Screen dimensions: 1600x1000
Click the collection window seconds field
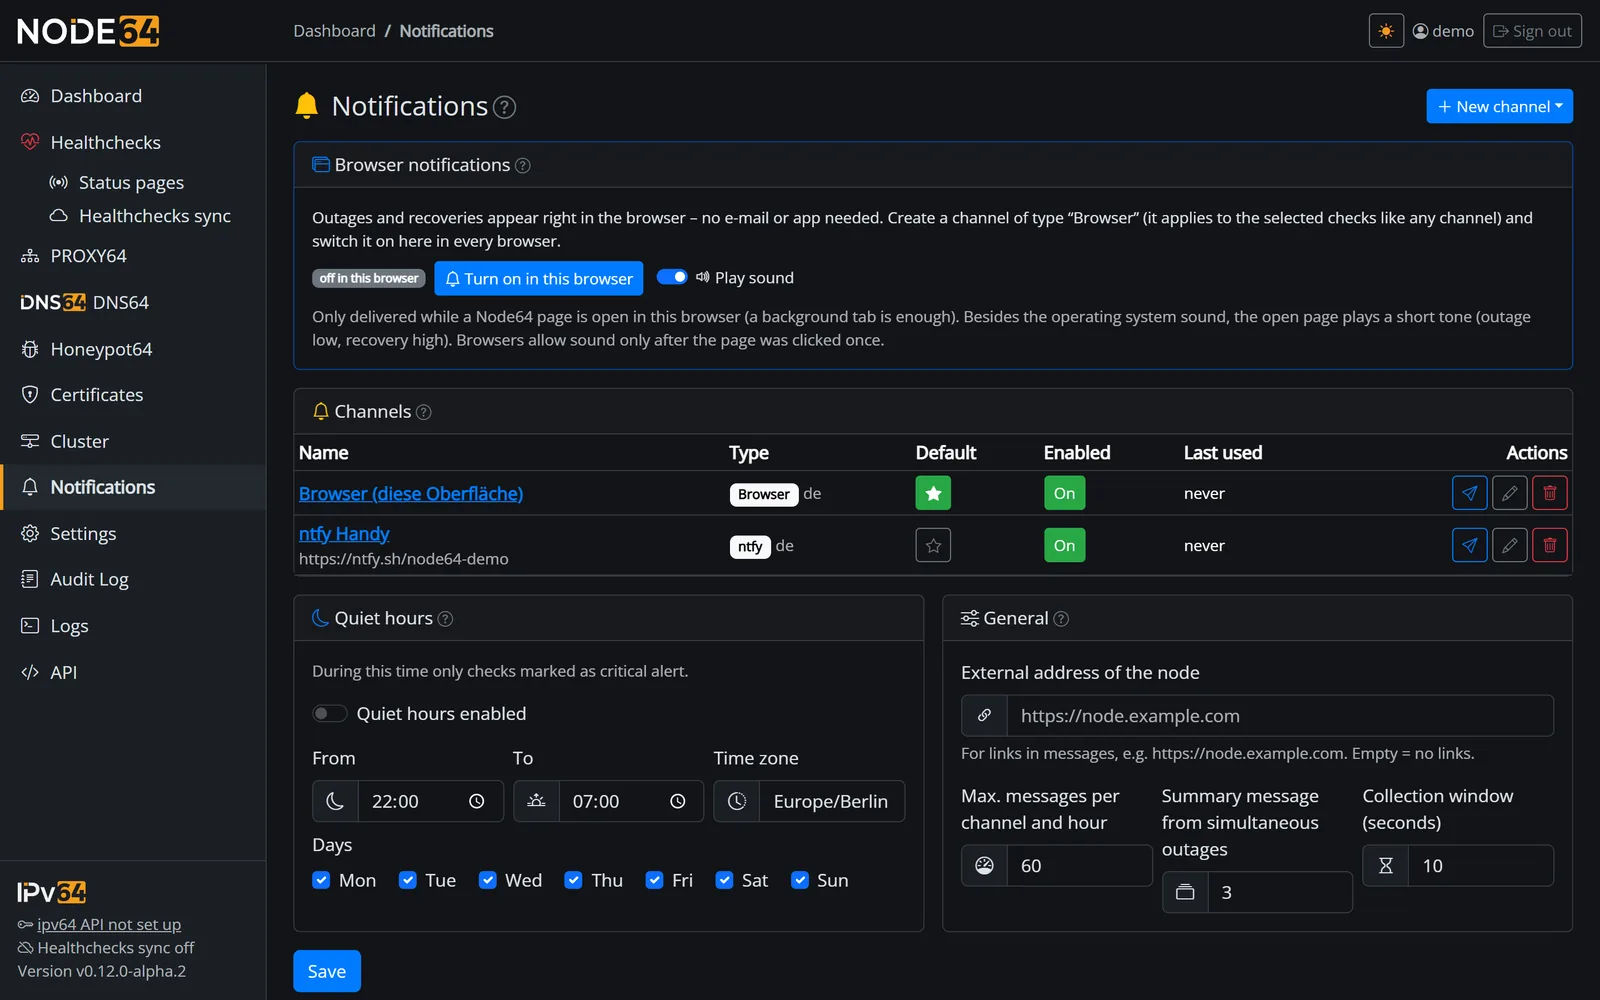[x=1481, y=866]
